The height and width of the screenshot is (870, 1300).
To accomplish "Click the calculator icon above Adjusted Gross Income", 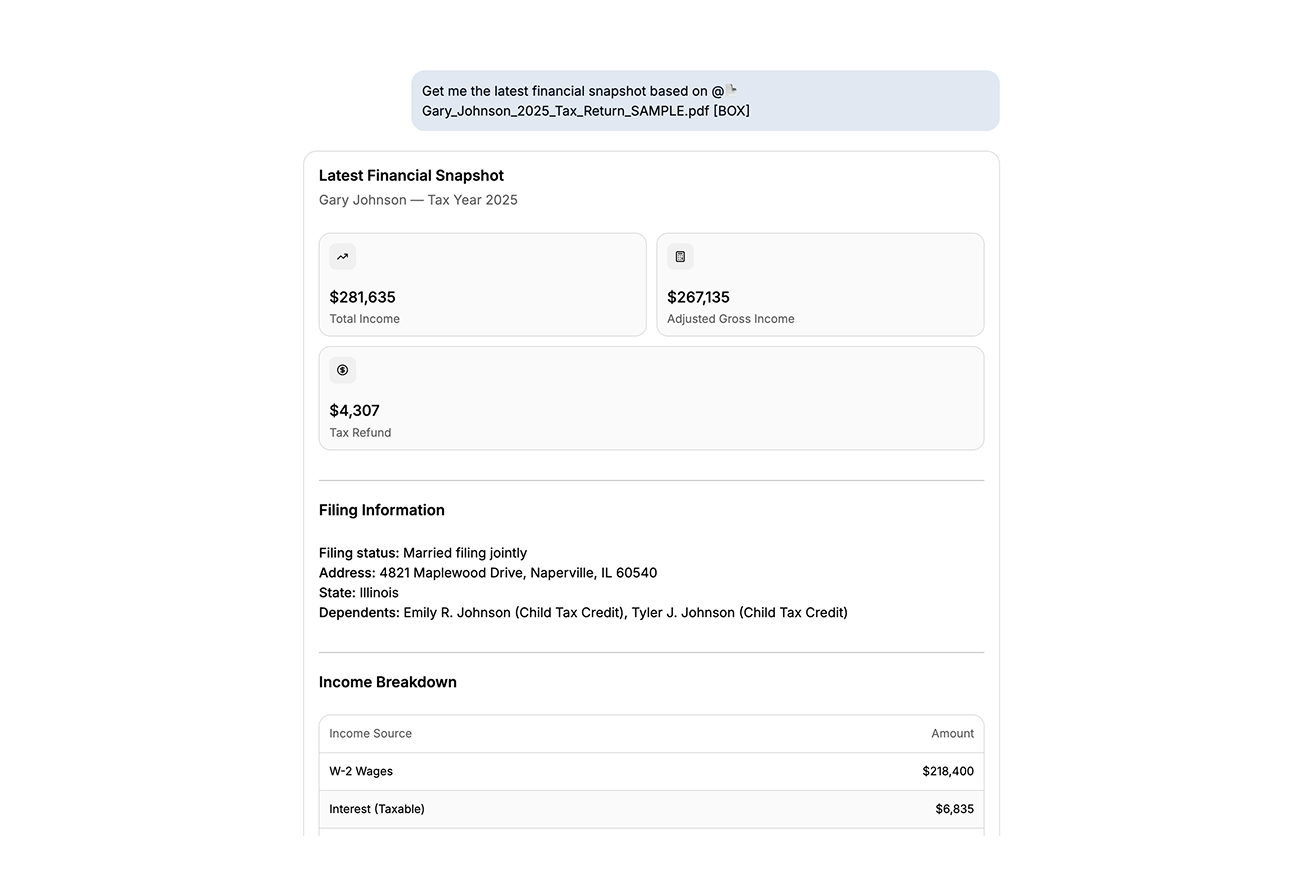I will 680,257.
